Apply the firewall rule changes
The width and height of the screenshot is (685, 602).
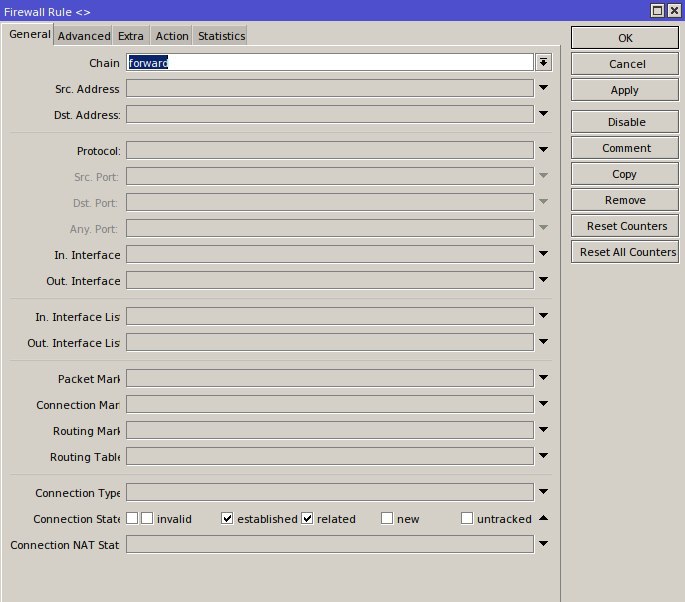(625, 90)
